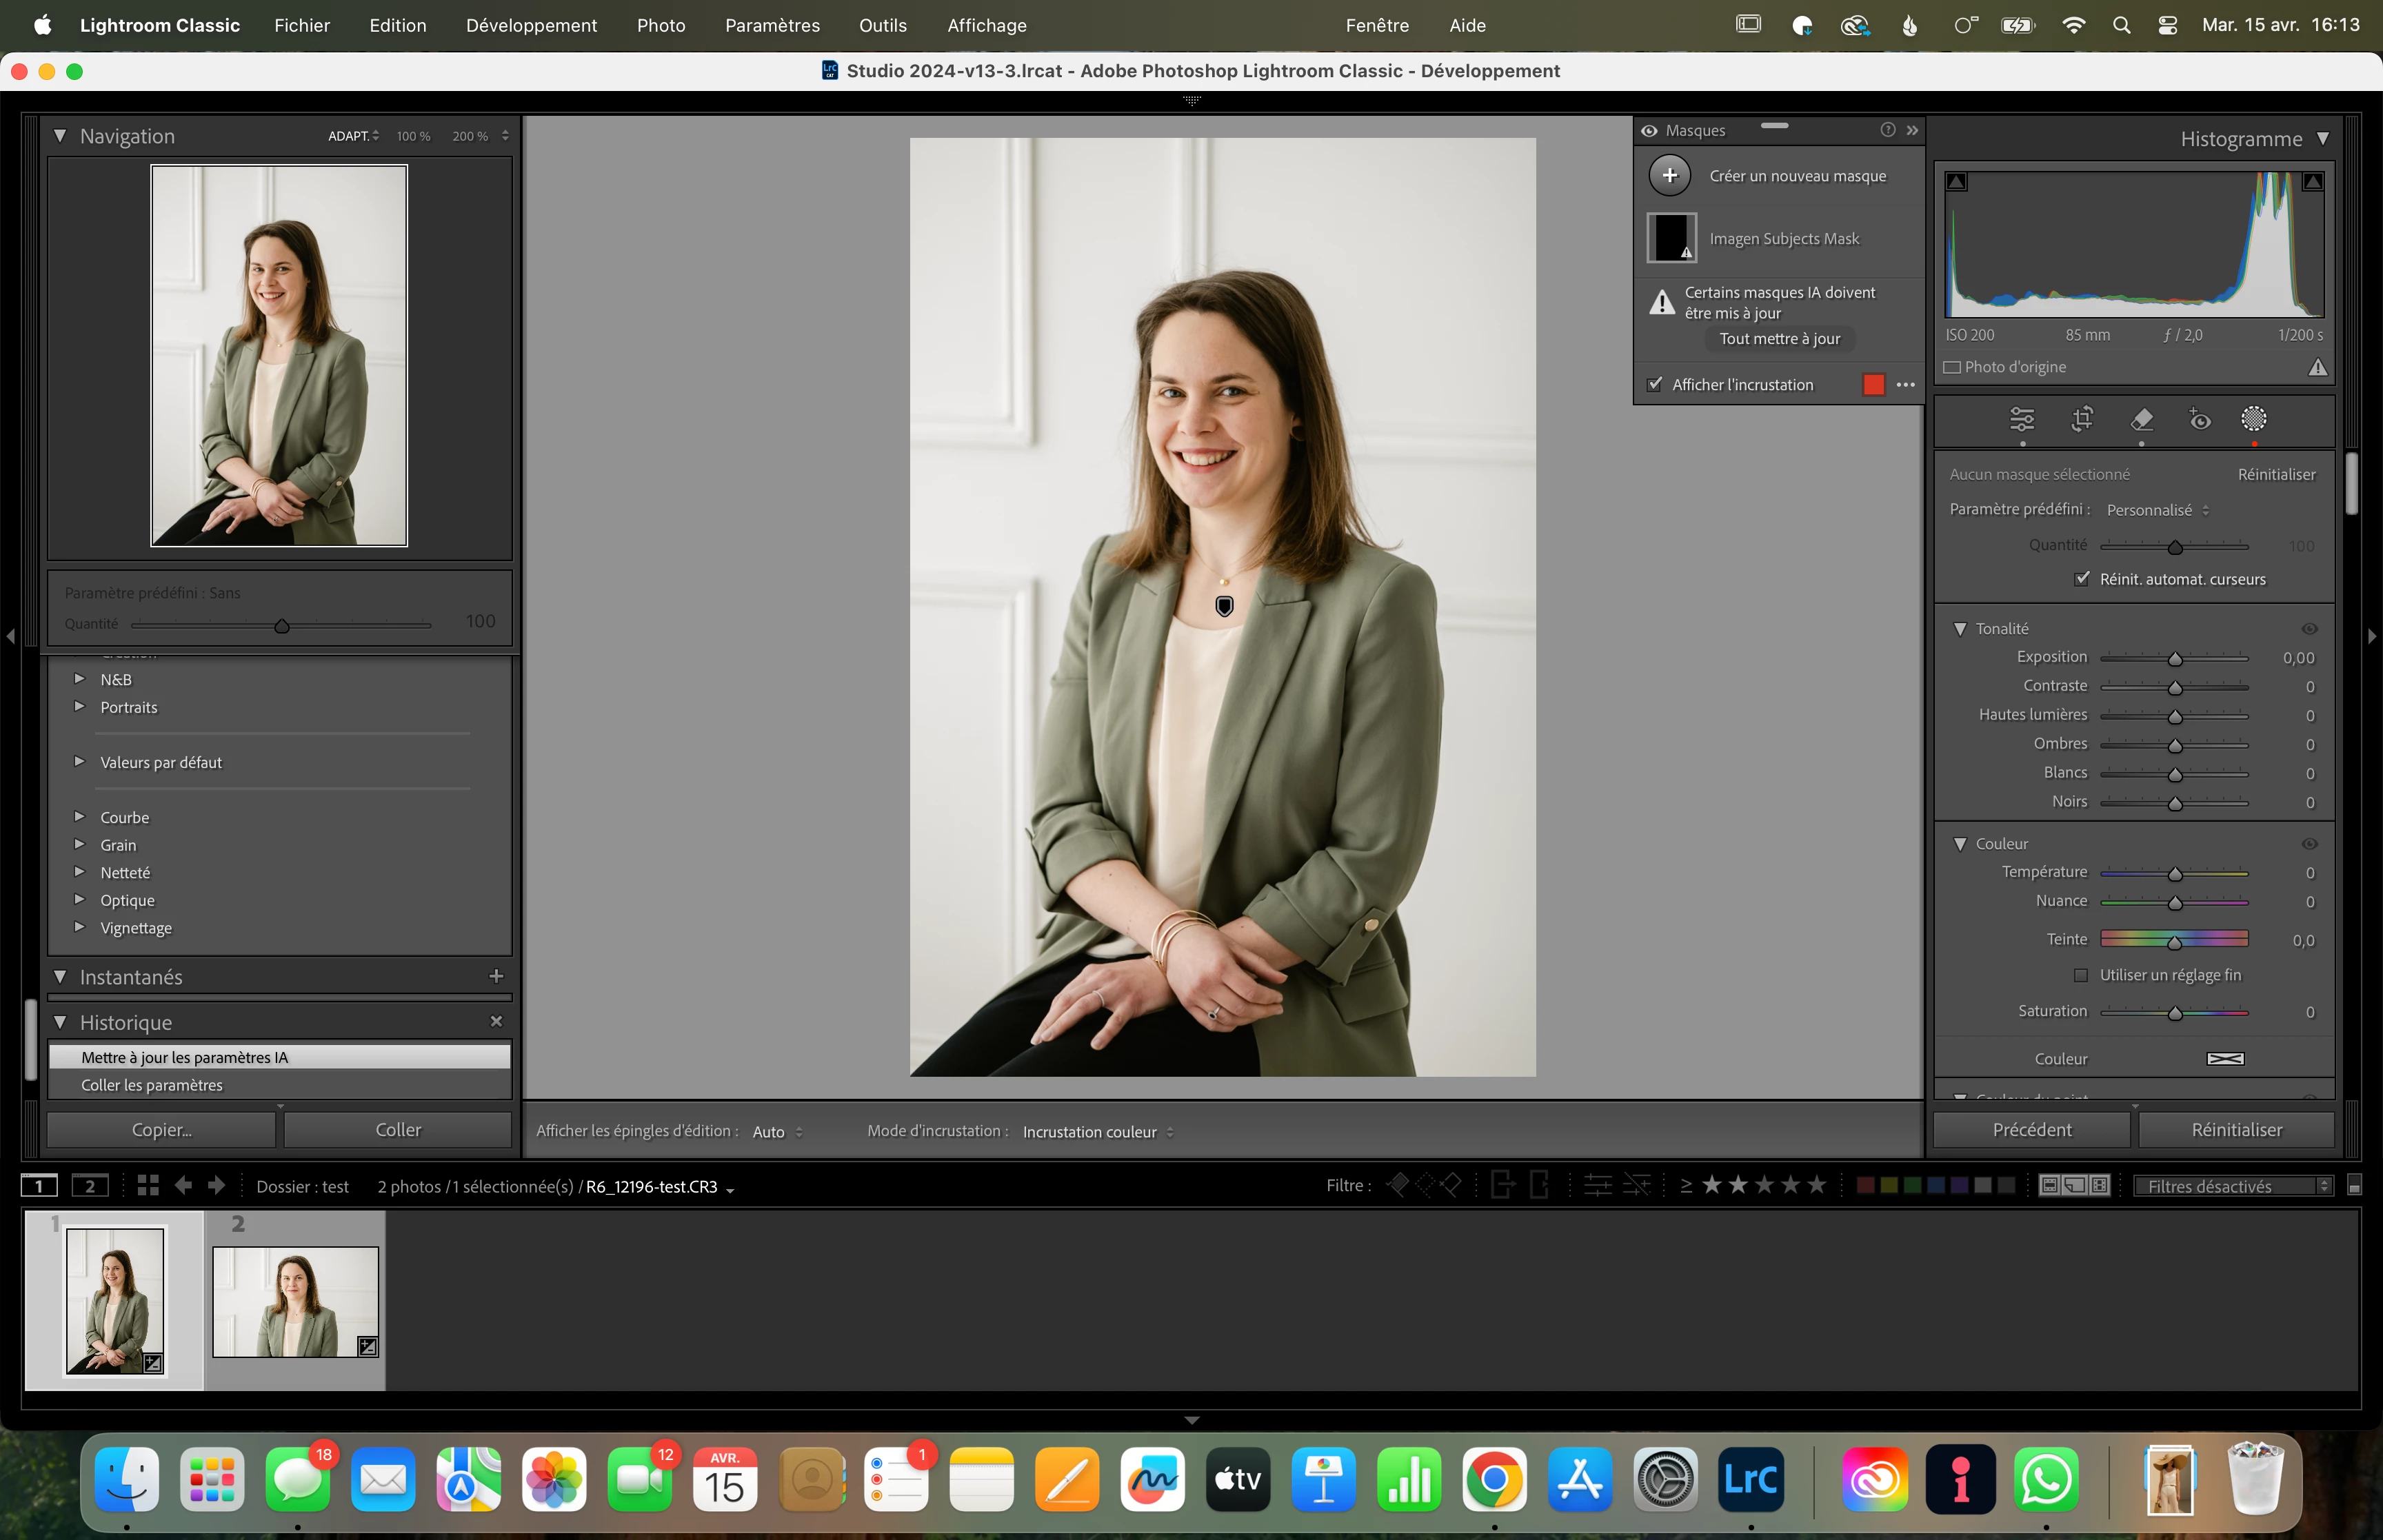Viewport: 2383px width, 1540px height.
Task: Click the plus icon to create new mask
Action: pyautogui.click(x=1670, y=176)
